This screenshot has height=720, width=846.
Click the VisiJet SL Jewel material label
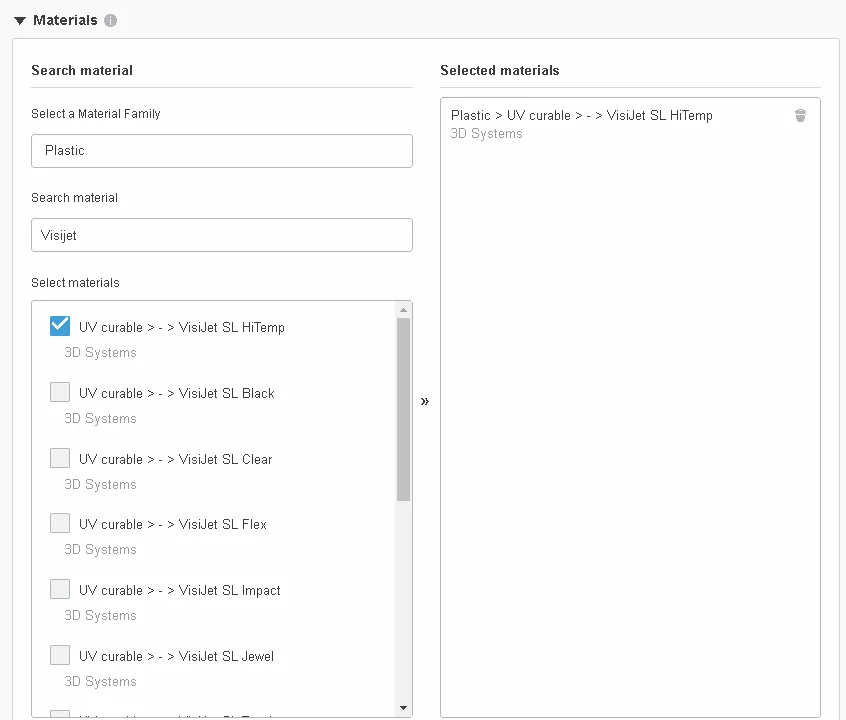[177, 656]
